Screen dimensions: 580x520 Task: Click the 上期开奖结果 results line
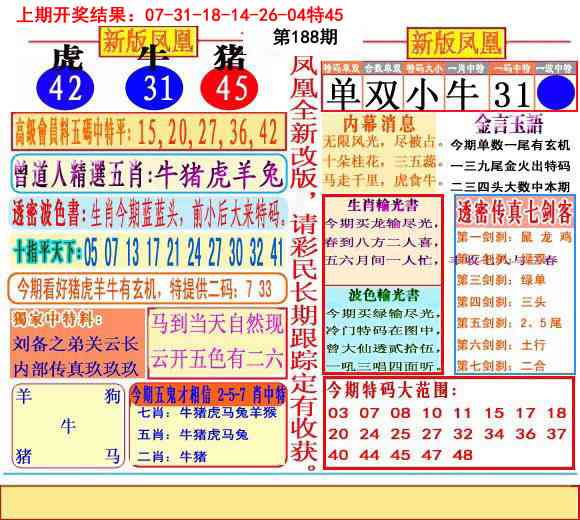[x=180, y=15]
